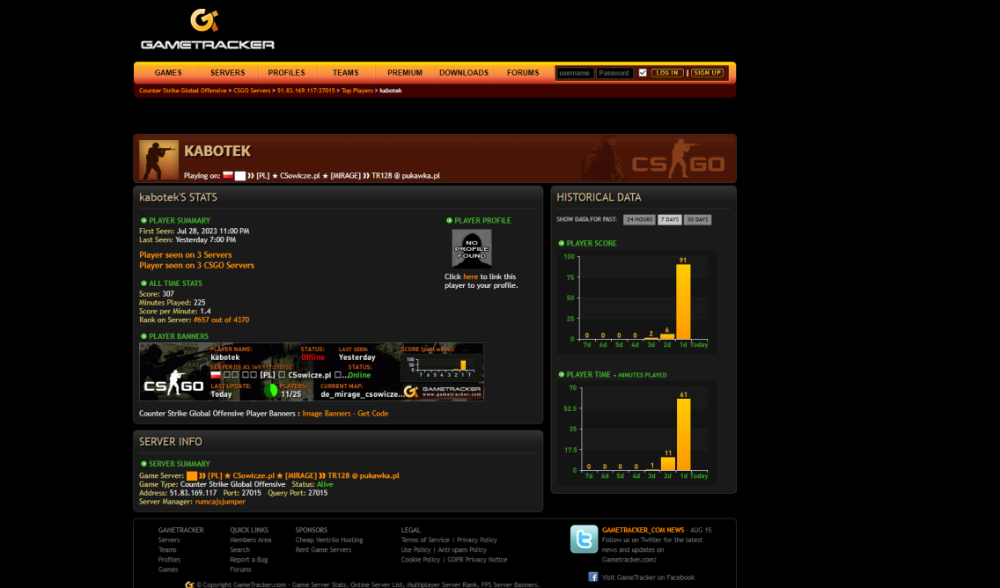
Task: Open the GAMES menu in the navigation bar
Action: [168, 73]
